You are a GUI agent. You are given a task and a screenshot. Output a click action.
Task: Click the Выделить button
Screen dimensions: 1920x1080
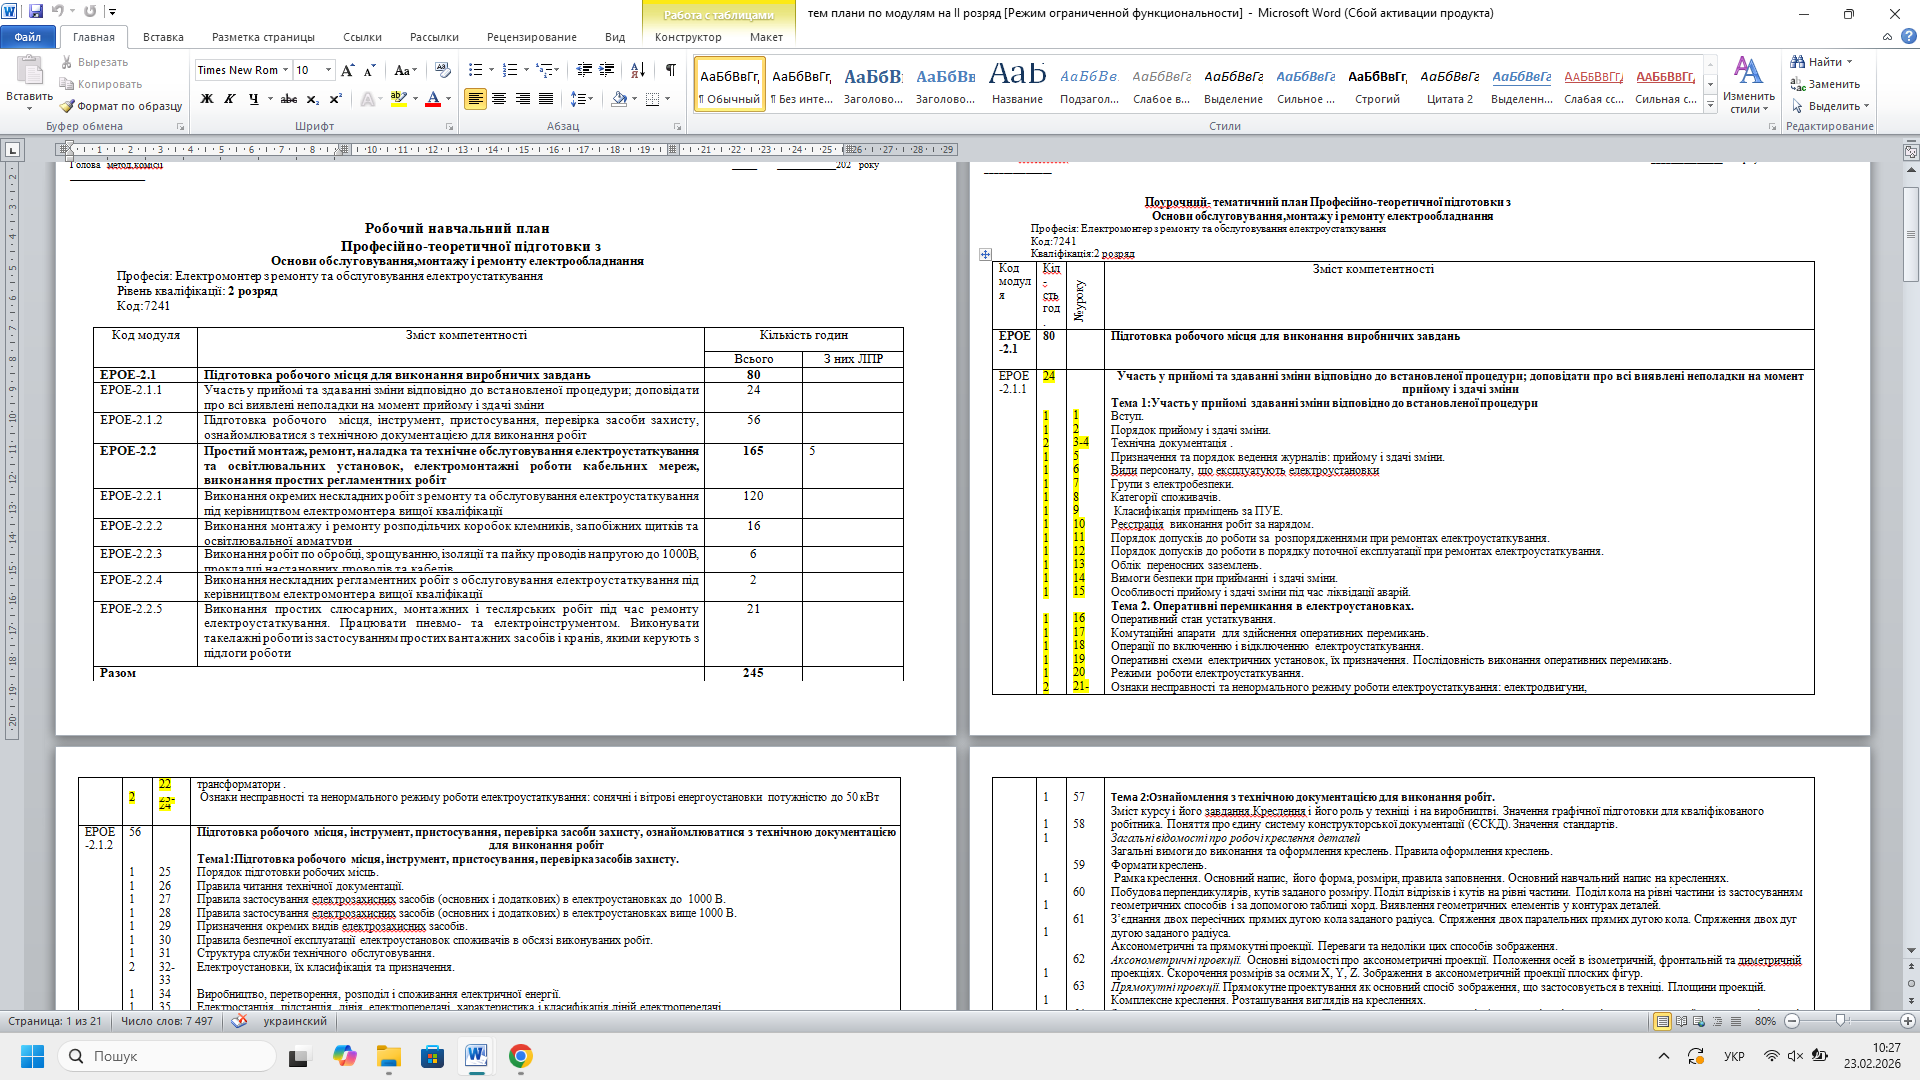coord(1829,106)
